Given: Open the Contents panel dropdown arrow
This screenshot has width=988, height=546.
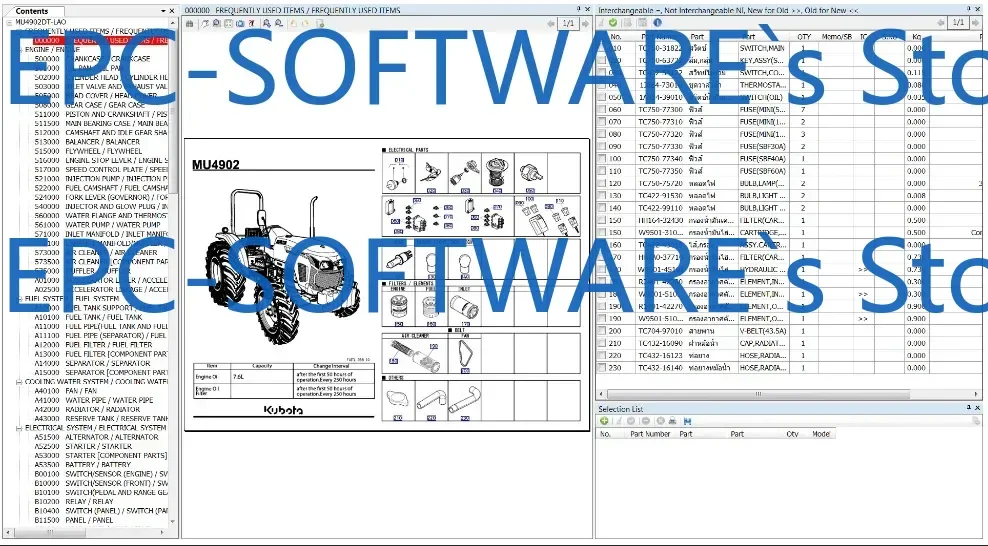Looking at the screenshot, I should pos(163,11).
